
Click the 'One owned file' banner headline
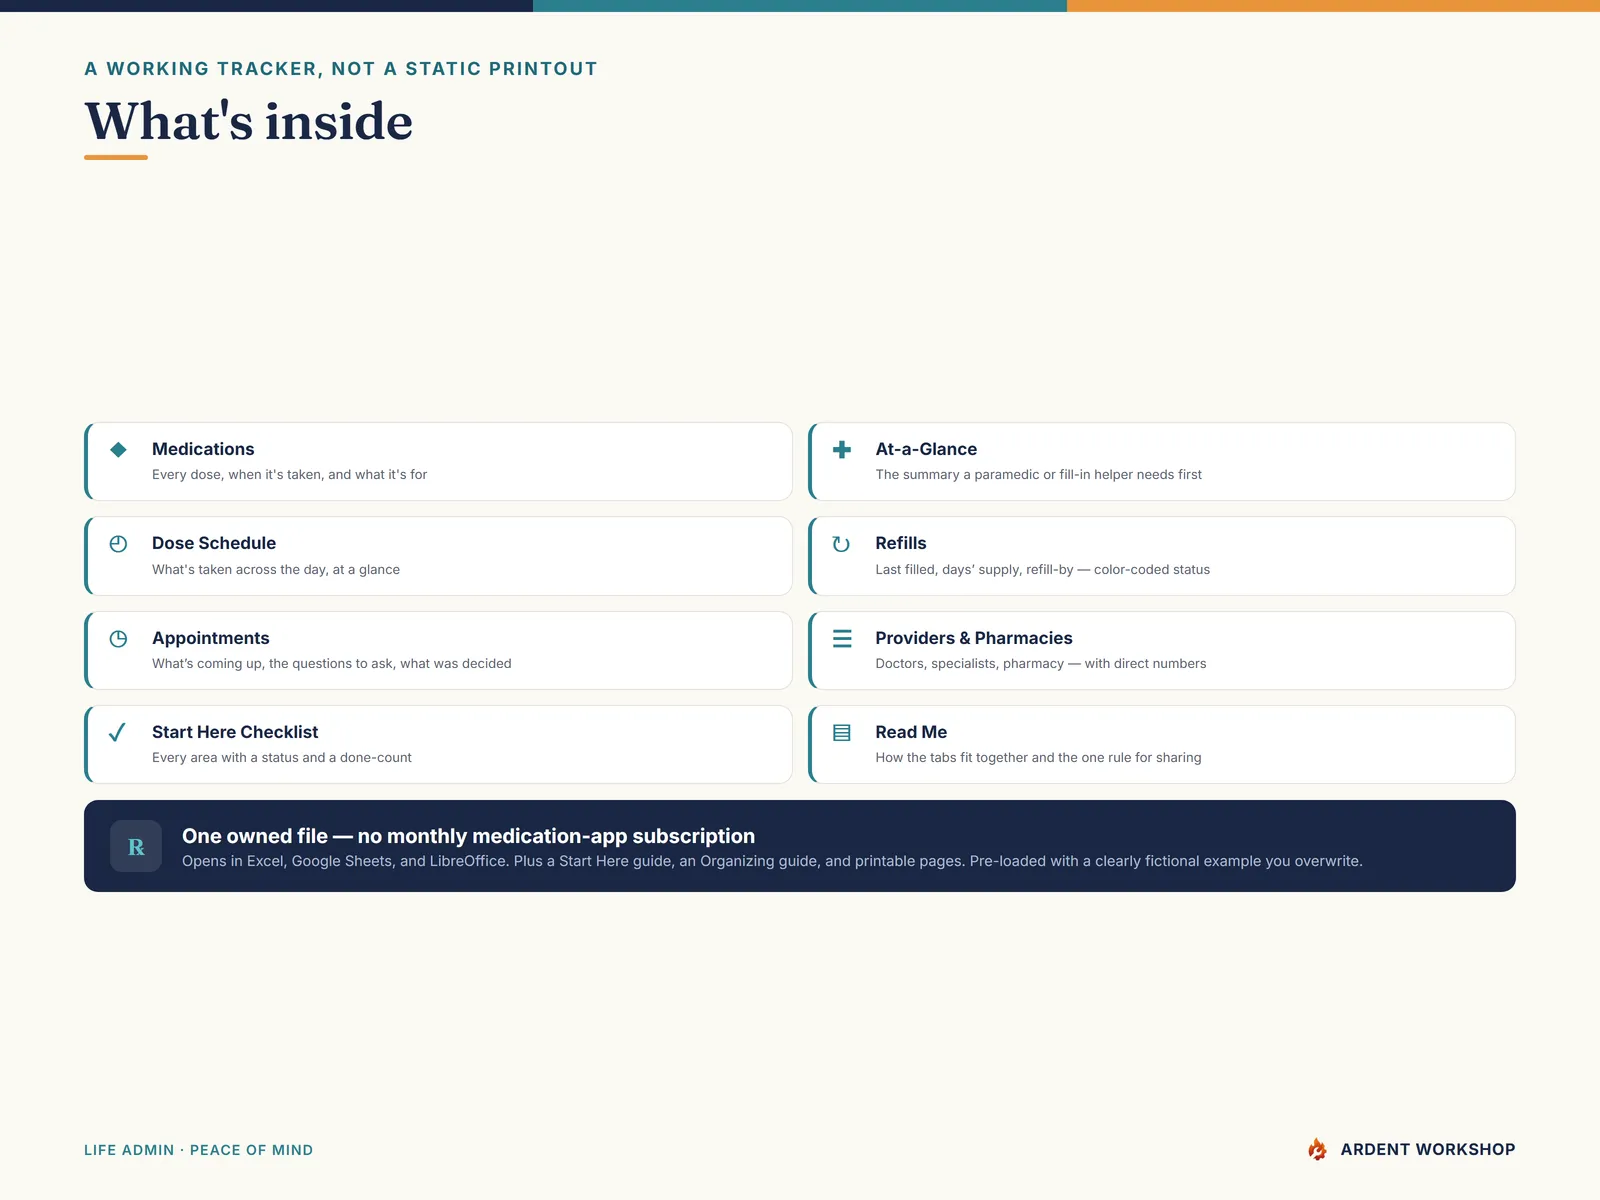pyautogui.click(x=468, y=836)
